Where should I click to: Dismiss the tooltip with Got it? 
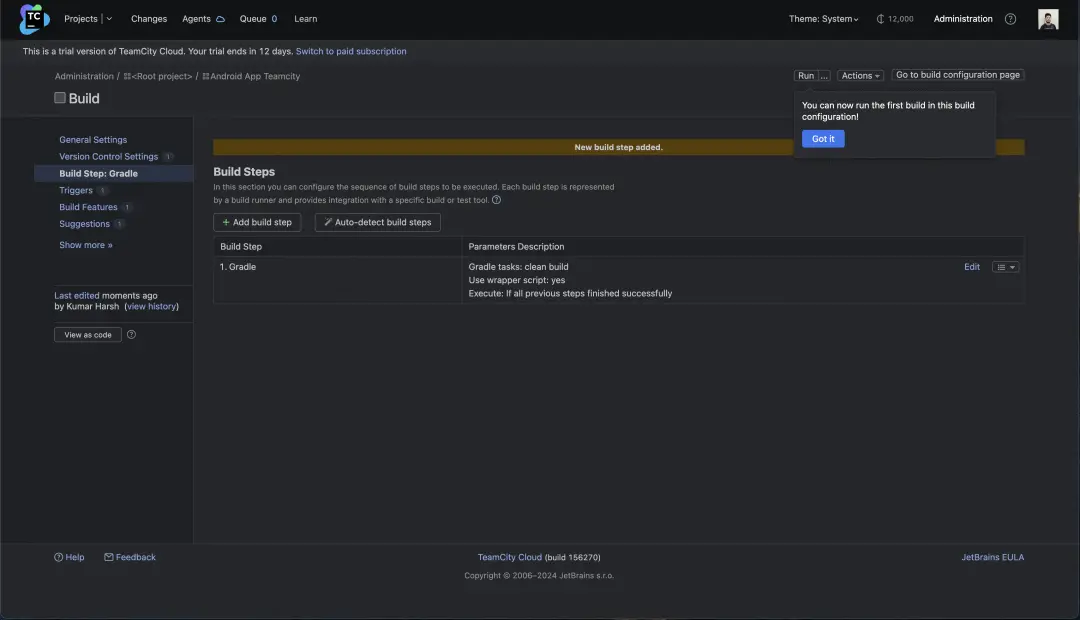click(823, 139)
